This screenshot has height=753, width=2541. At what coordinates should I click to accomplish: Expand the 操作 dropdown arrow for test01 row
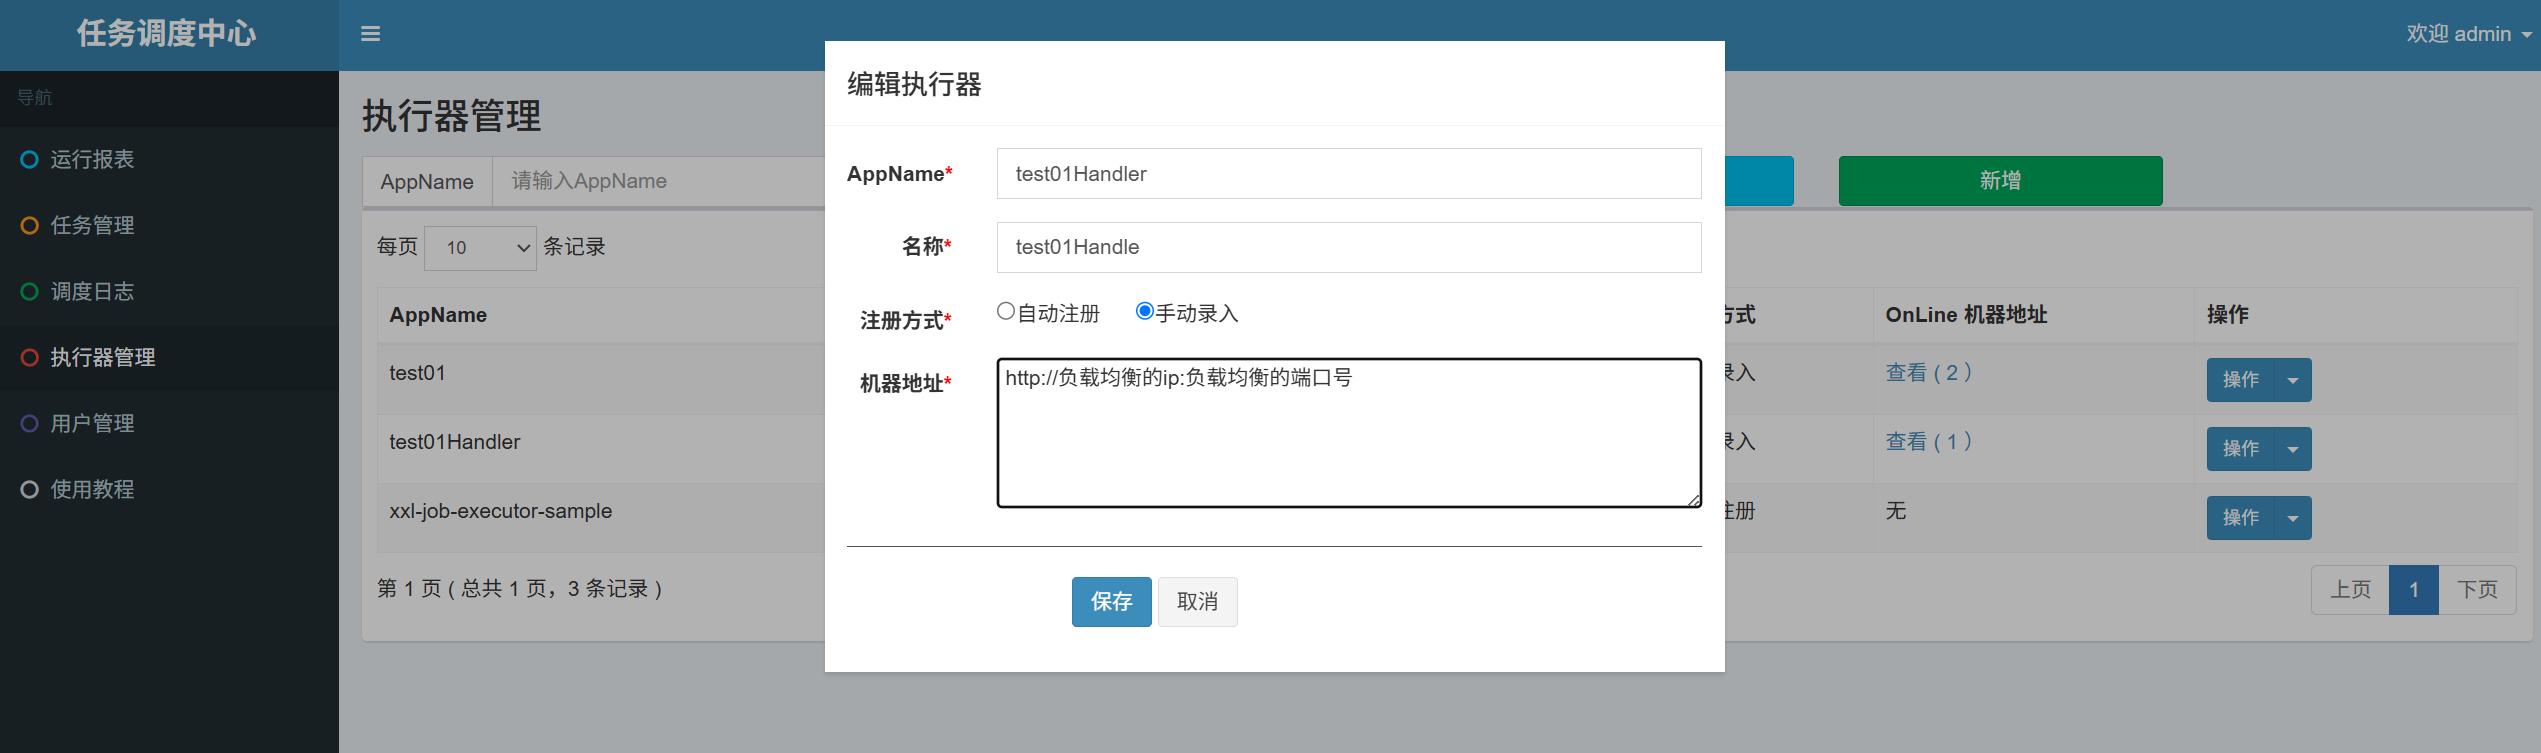[2292, 380]
